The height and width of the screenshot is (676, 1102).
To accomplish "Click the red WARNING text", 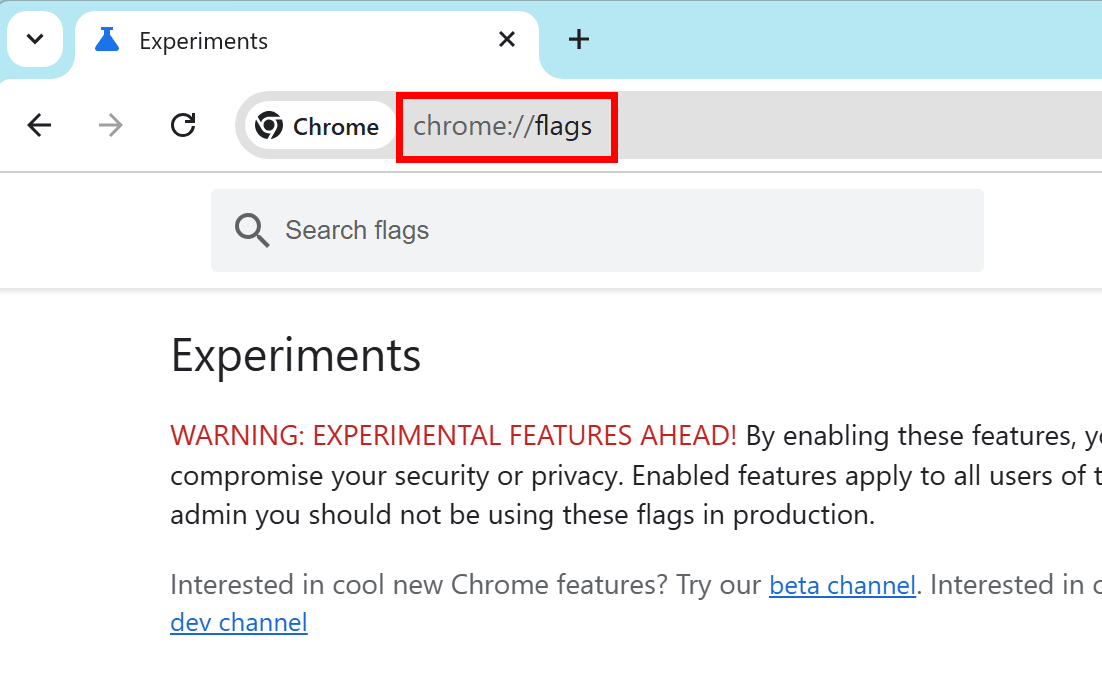I will click(x=453, y=436).
